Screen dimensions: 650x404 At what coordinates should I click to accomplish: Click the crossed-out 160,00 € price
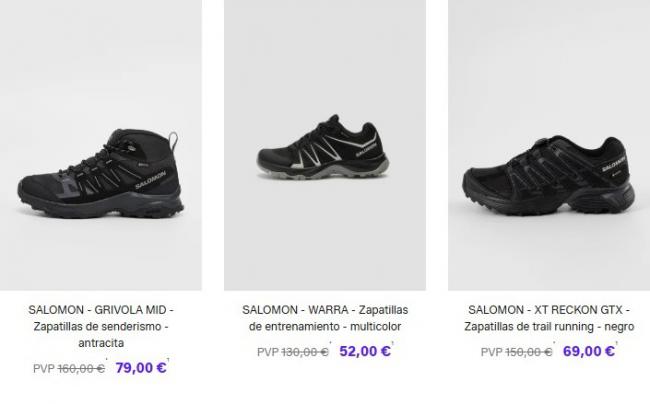(81, 368)
